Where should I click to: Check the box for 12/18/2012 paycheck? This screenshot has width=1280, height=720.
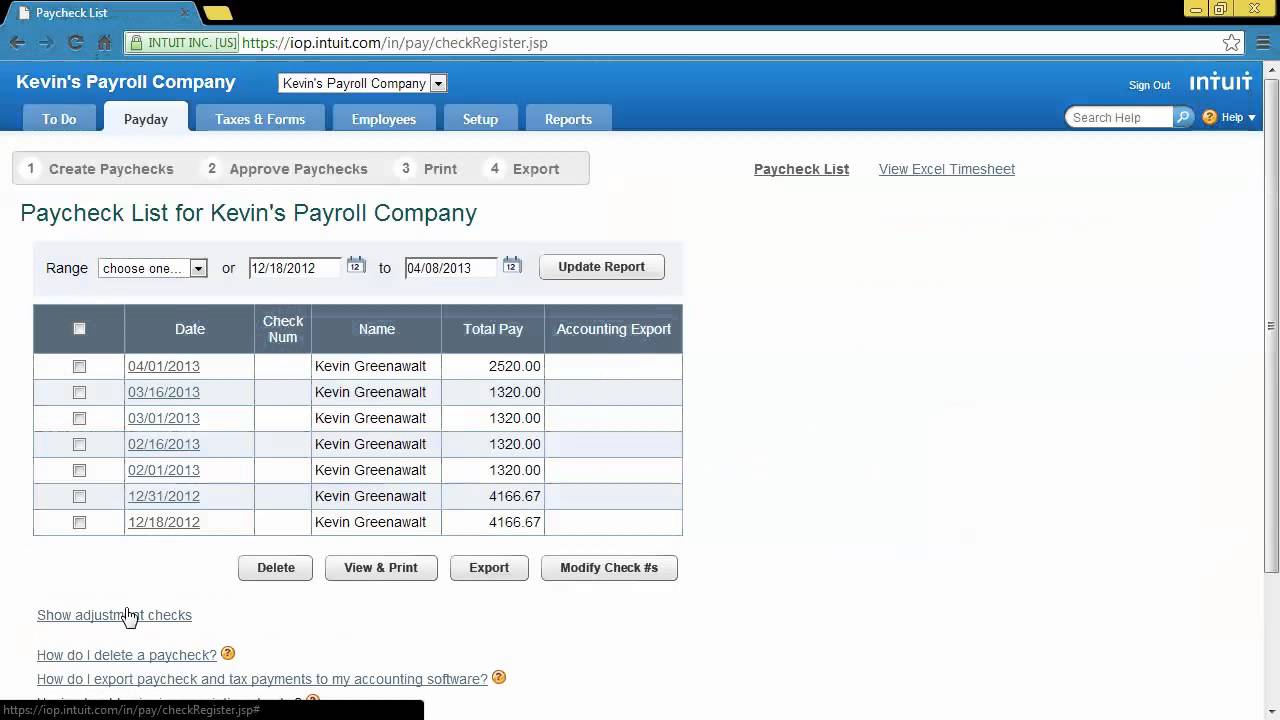point(79,522)
